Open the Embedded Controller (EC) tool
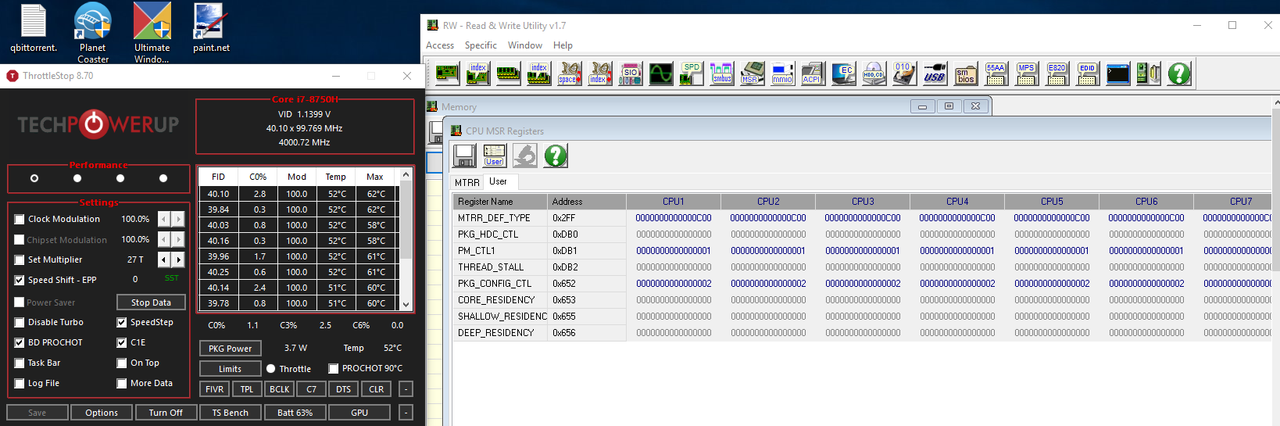This screenshot has height=426, width=1280. [x=844, y=73]
